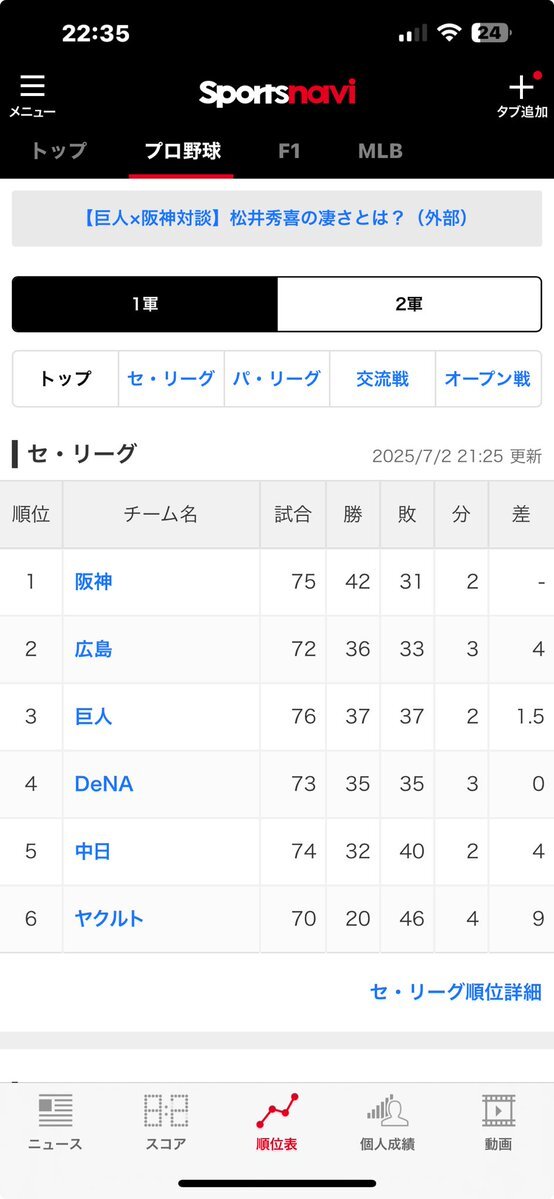Switch to the MLB tab

coord(380,151)
